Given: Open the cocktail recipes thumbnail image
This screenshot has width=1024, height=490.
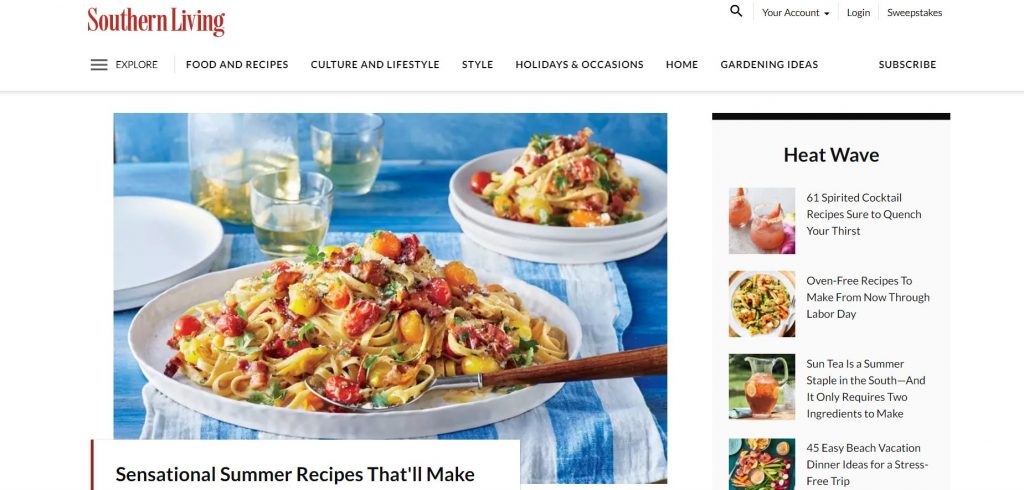Looking at the screenshot, I should [x=762, y=221].
